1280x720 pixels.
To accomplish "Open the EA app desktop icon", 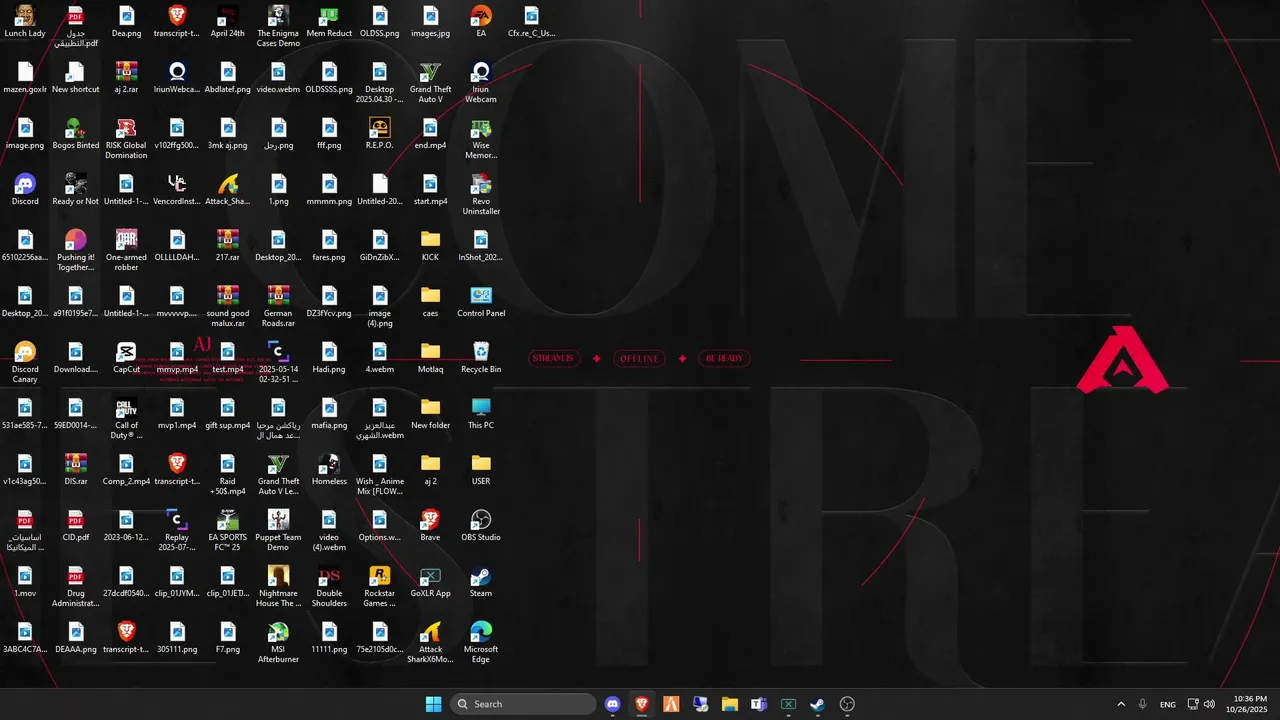I will (x=481, y=22).
